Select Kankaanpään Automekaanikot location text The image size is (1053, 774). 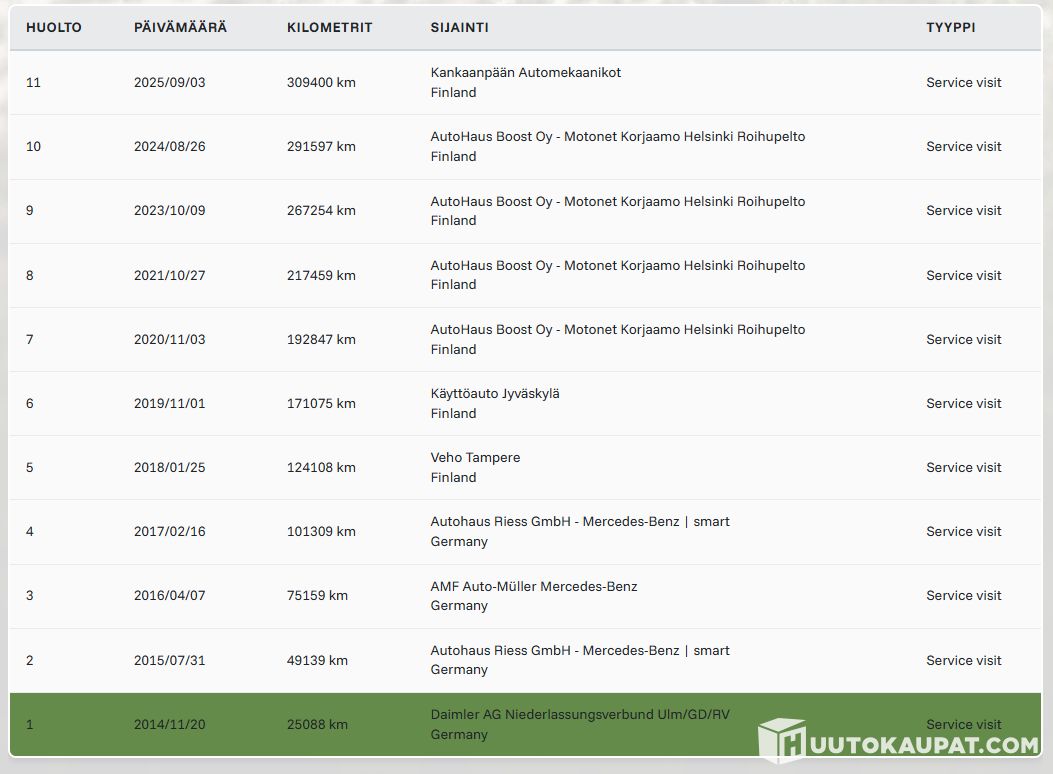click(525, 73)
